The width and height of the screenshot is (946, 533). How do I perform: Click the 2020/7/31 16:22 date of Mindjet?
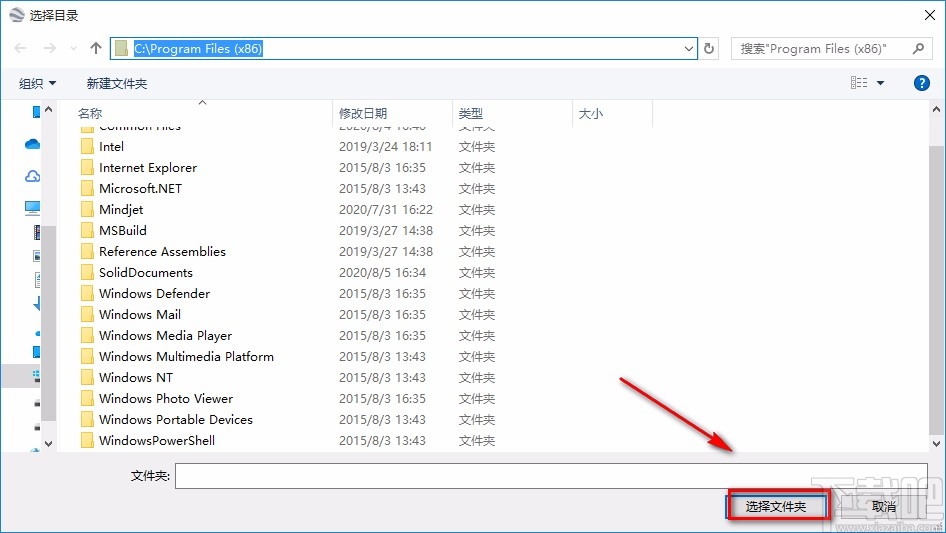tap(386, 209)
